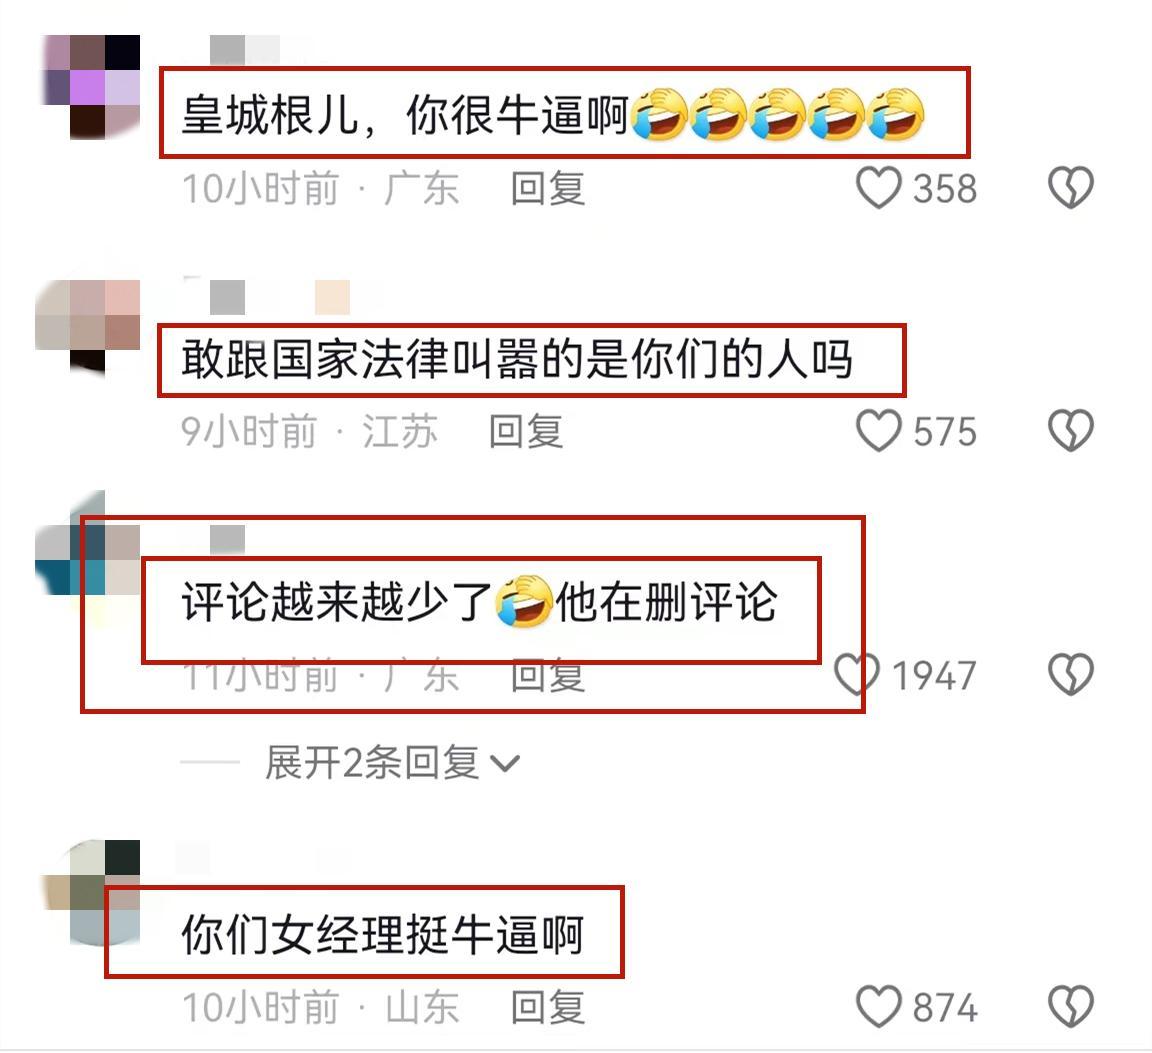This screenshot has height=1053, width=1152.
Task: Dislike the 皇城根儿 comment via broken heart
Action: [x=1070, y=187]
